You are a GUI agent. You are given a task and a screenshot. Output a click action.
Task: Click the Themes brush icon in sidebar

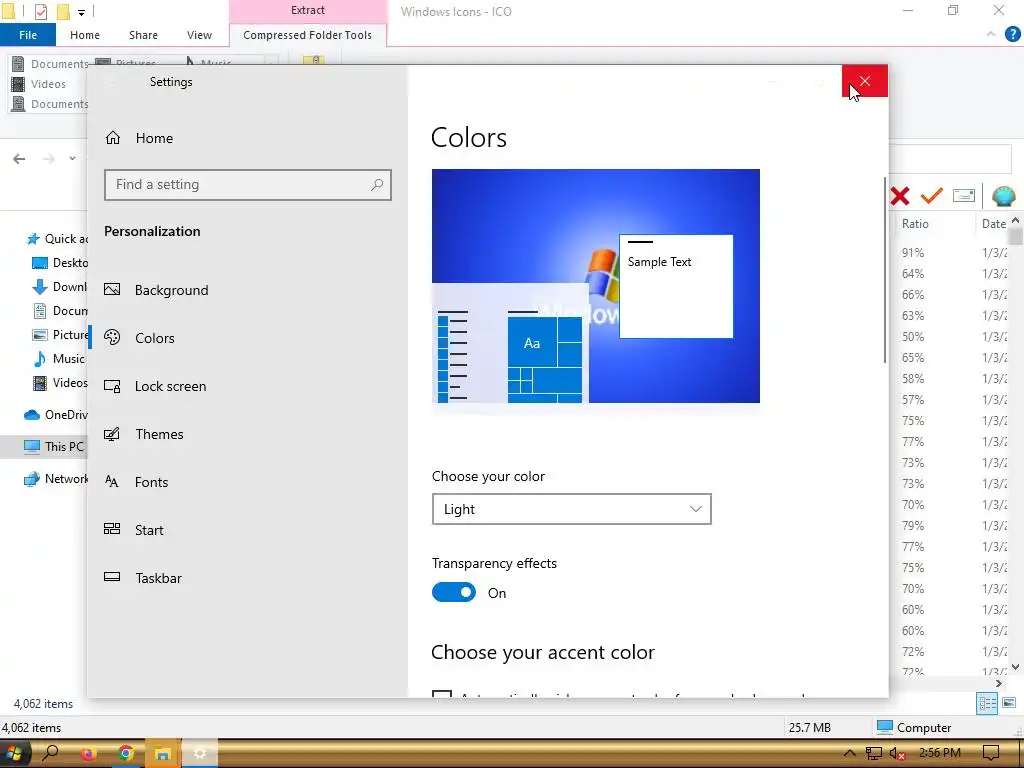pos(112,434)
